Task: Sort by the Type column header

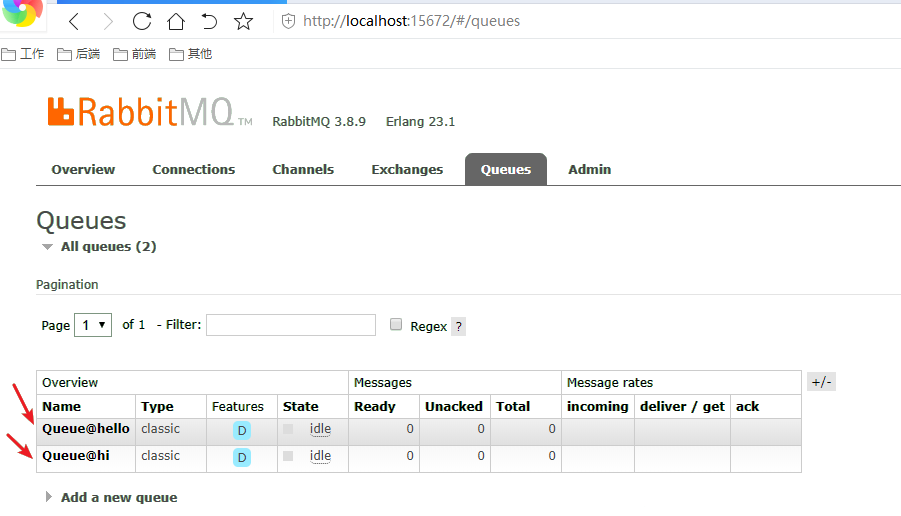Action: pos(157,407)
